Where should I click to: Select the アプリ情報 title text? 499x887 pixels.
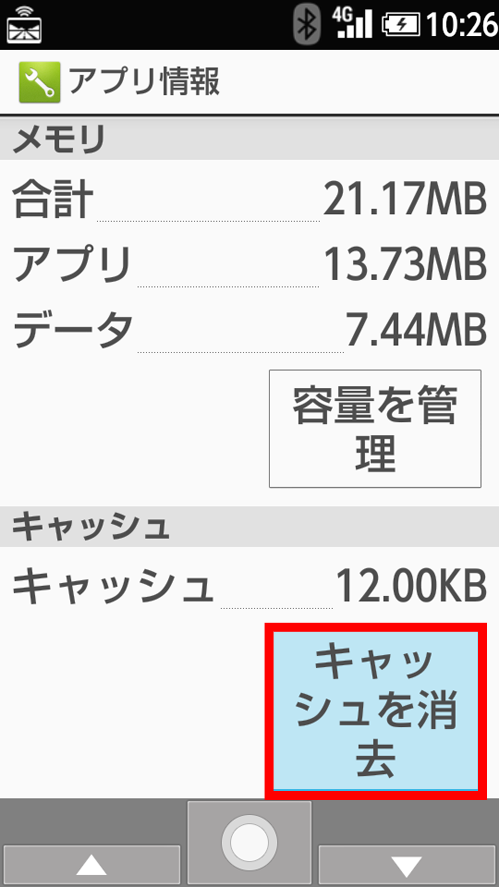[144, 83]
